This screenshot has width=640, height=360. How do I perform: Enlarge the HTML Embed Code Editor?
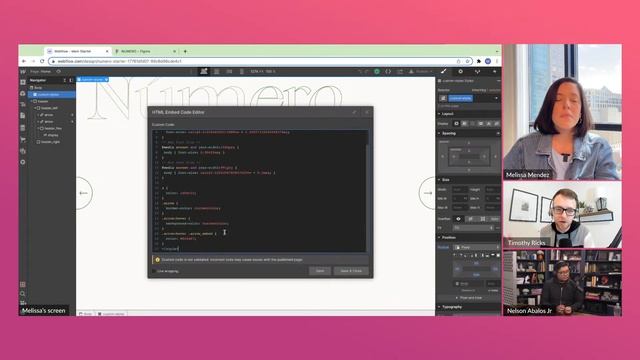(x=354, y=112)
